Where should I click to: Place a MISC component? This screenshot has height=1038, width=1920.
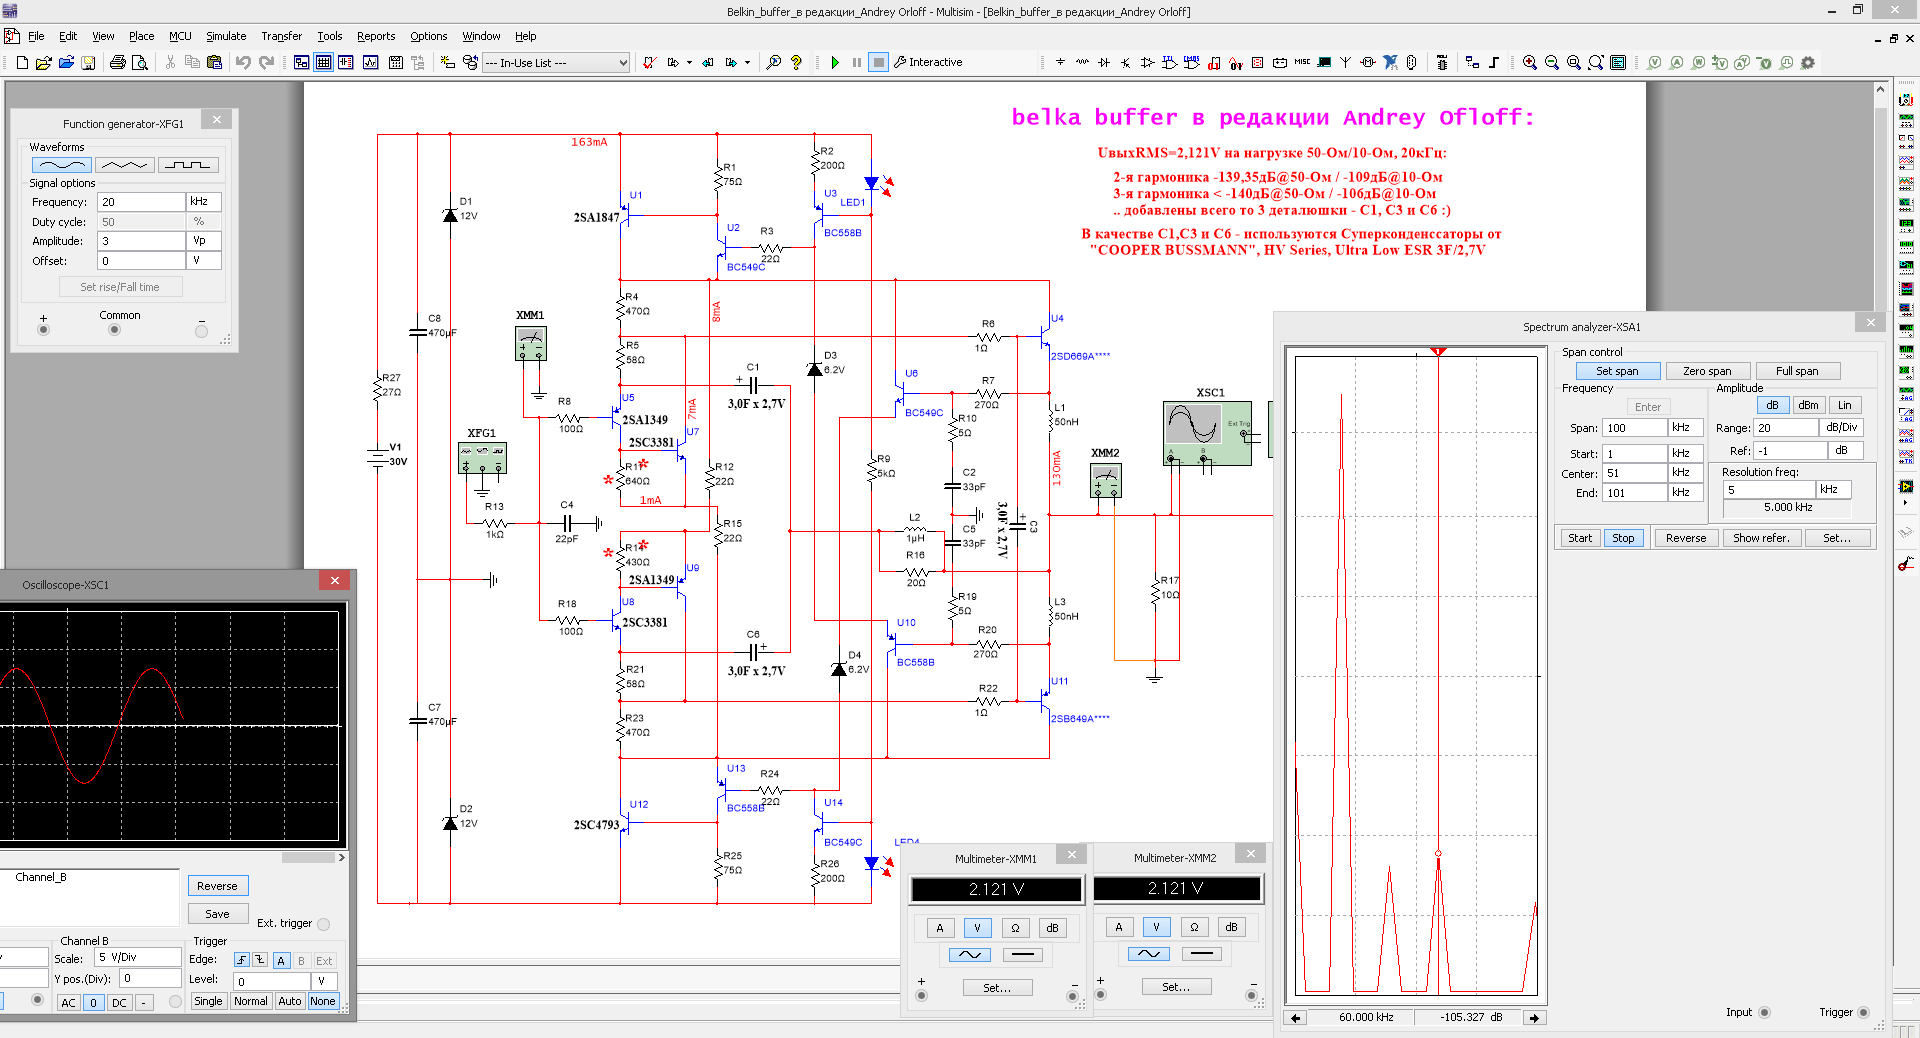coord(1302,62)
